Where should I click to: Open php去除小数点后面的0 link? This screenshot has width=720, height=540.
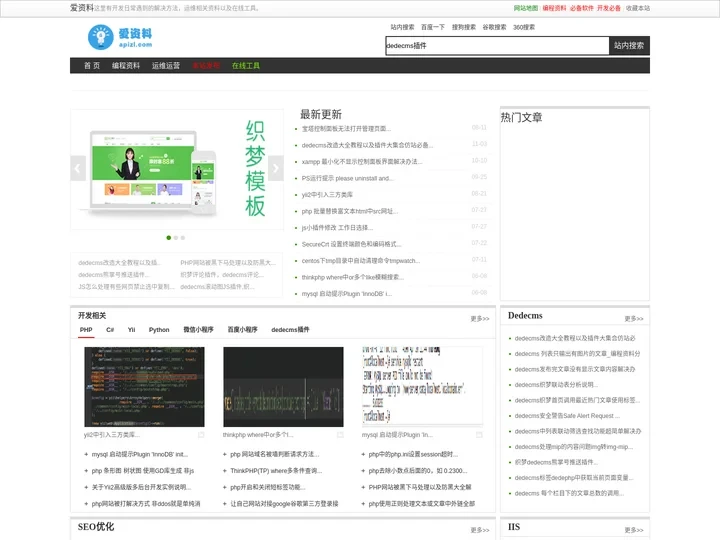418,471
